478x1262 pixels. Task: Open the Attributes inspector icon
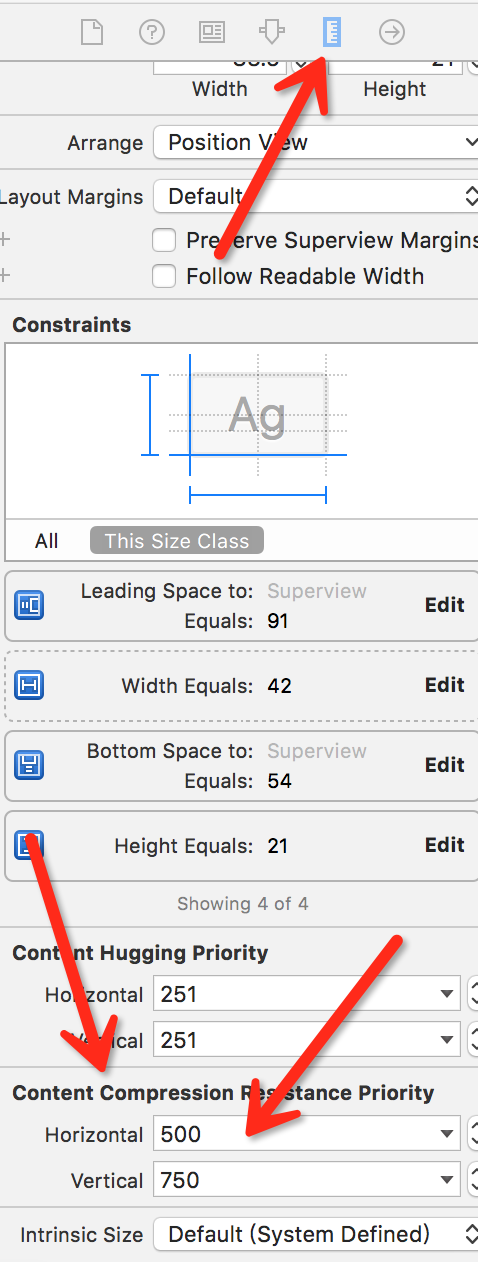271,33
